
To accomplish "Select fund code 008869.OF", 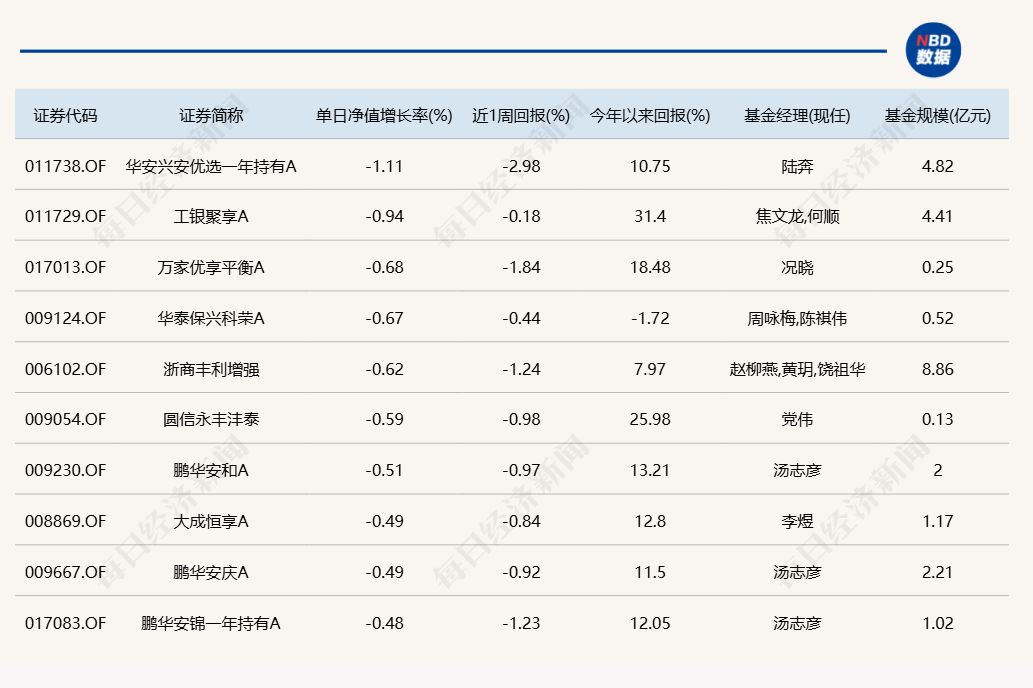I will coord(65,521).
